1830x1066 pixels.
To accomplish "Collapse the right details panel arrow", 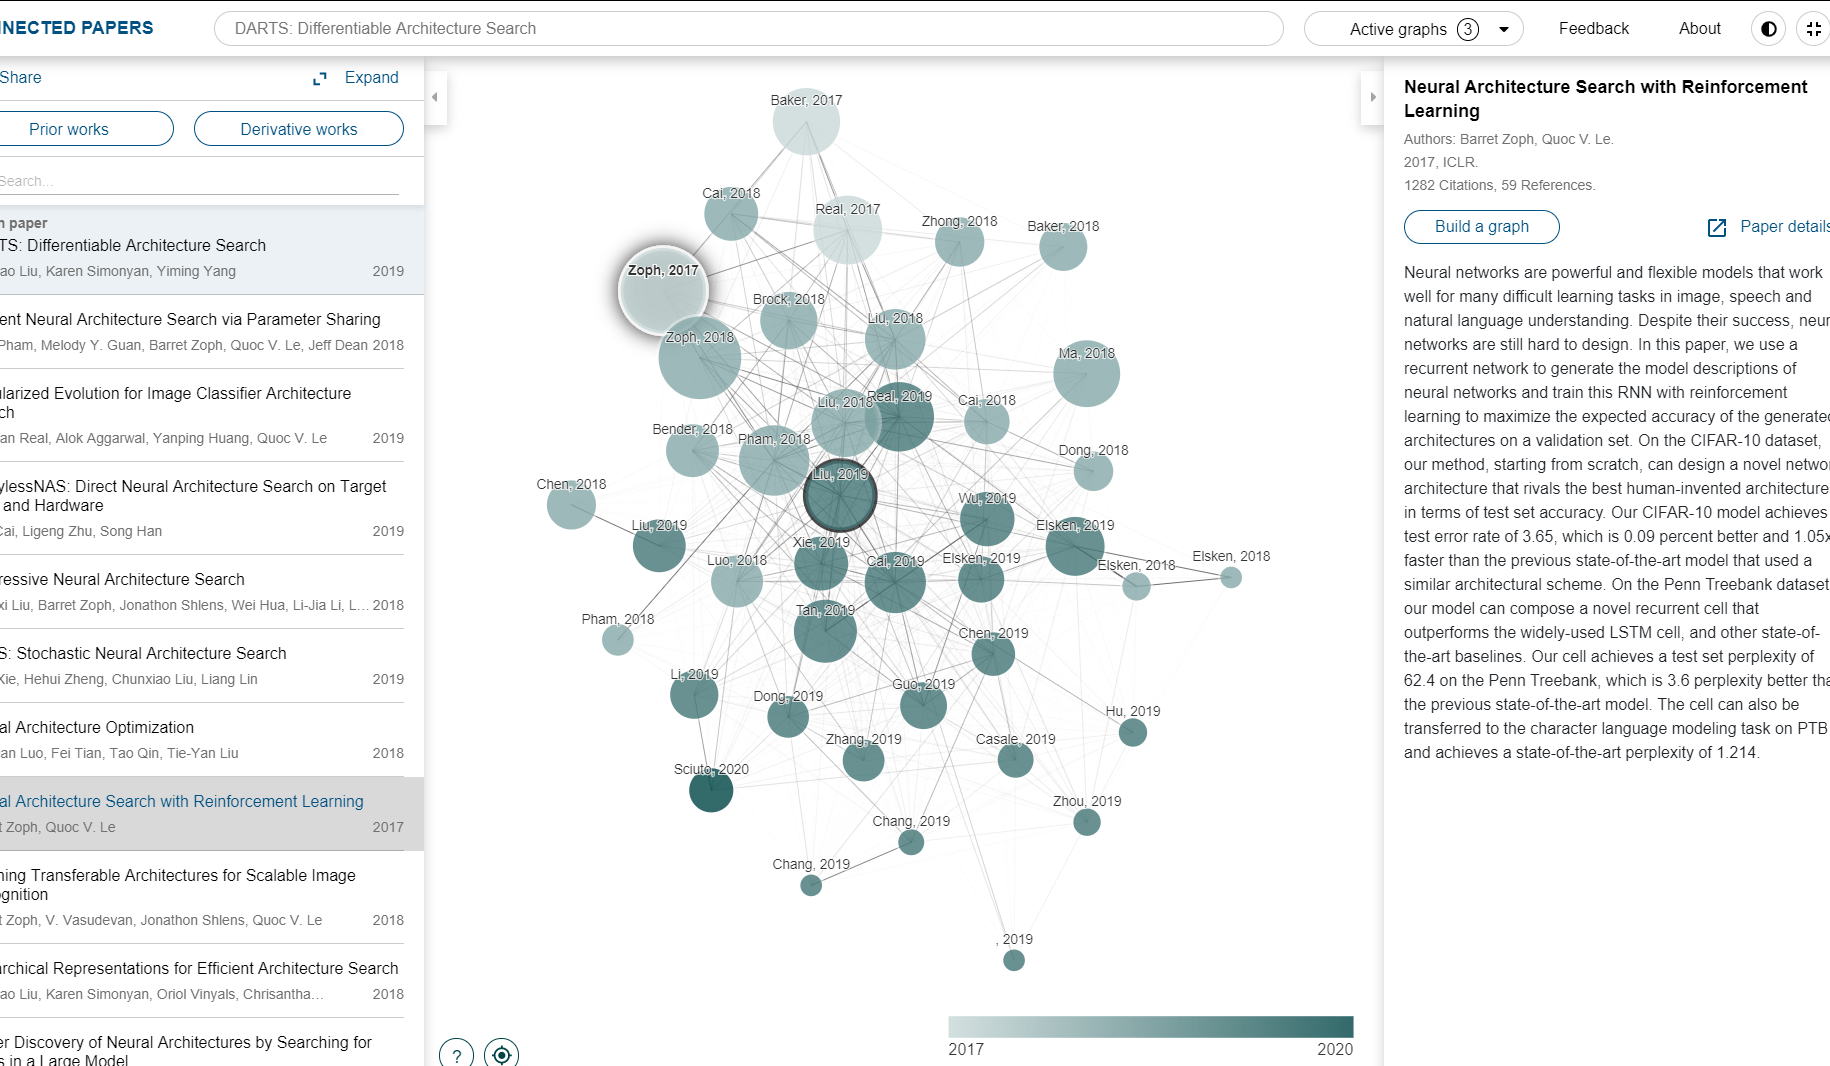I will [1372, 97].
